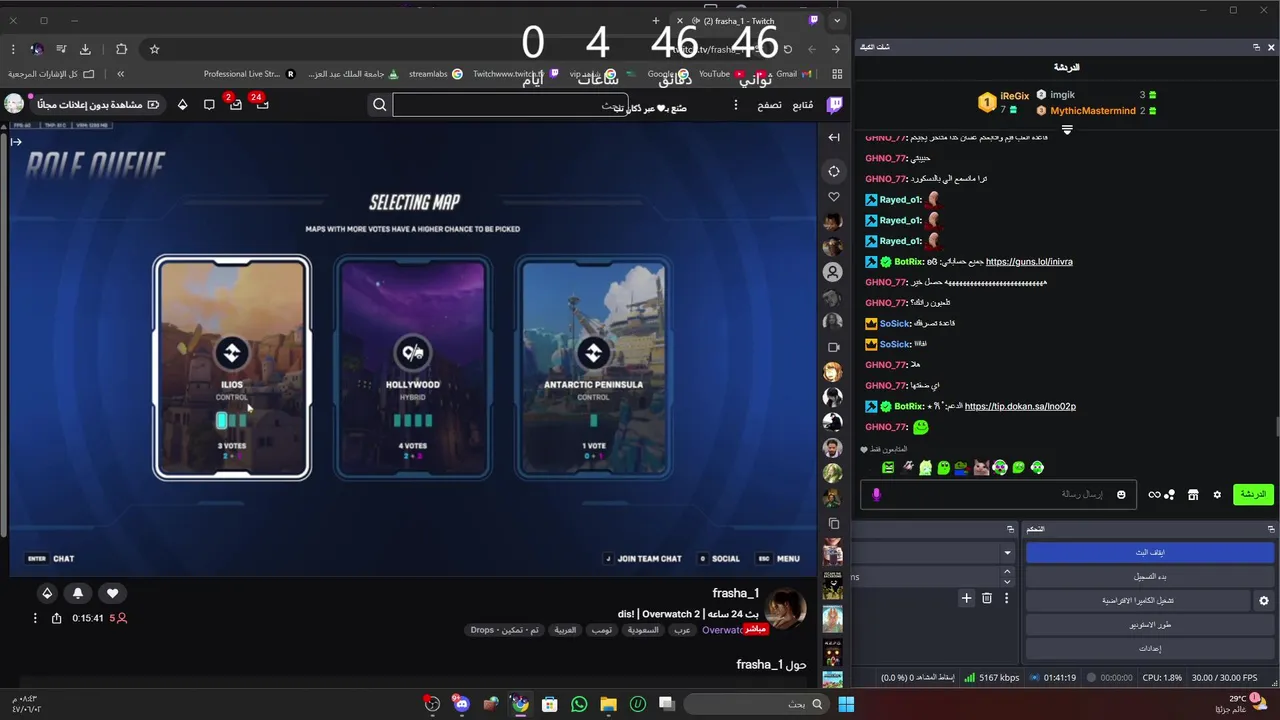Click the Drops enabled tag
Screen dimensions: 1280x720
tap(505, 630)
